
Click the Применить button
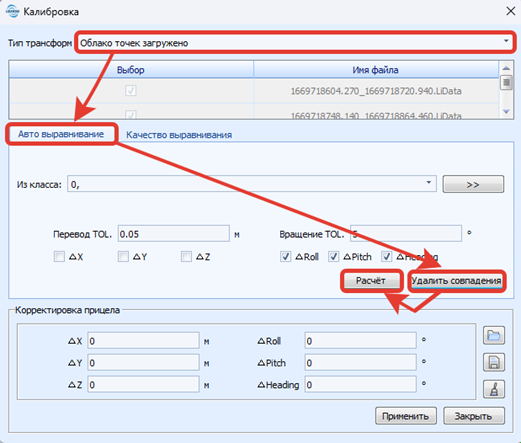coord(406,416)
